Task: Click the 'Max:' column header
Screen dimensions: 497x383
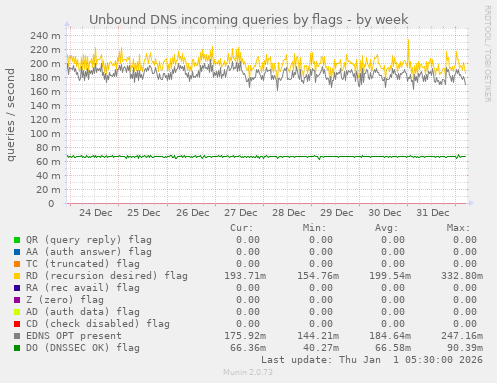Action: 458,228
